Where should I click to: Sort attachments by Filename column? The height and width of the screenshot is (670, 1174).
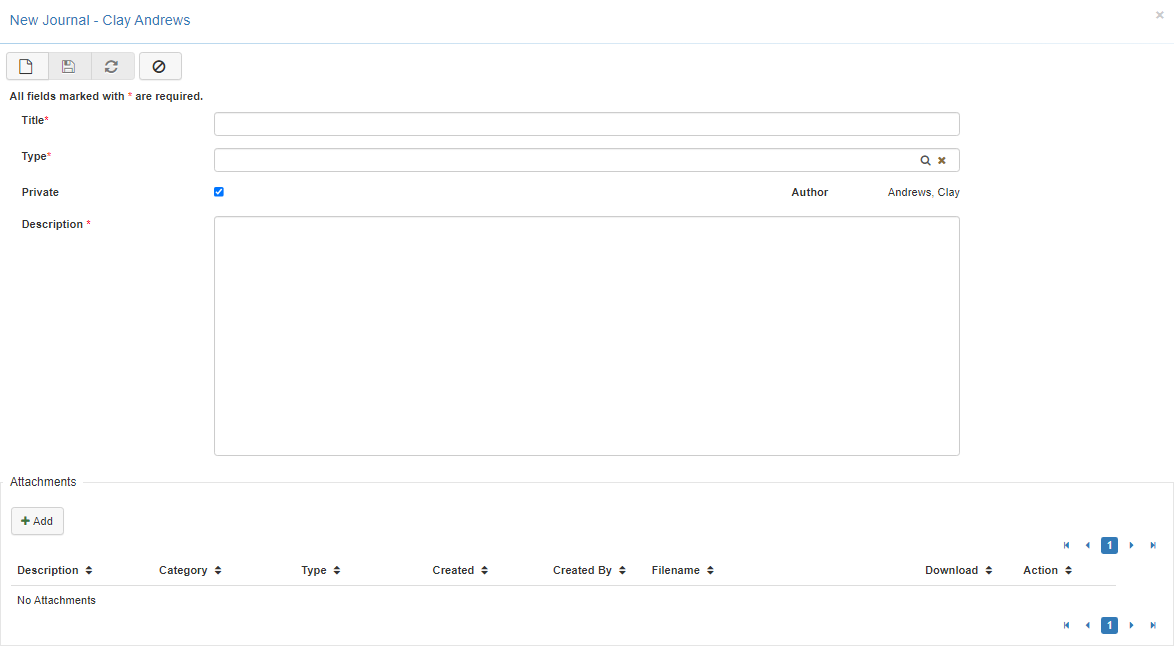(683, 570)
